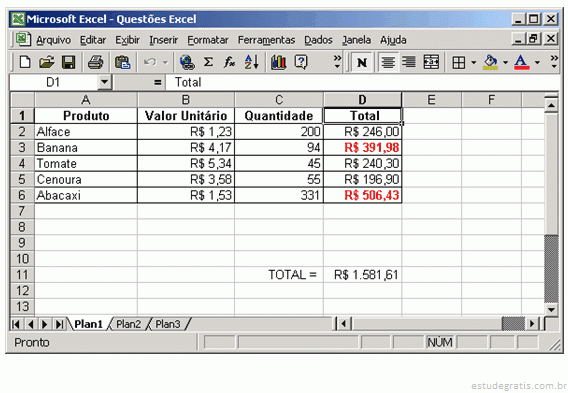Open the Ajuda menu
Screen dimensions: 568x393
click(x=393, y=40)
